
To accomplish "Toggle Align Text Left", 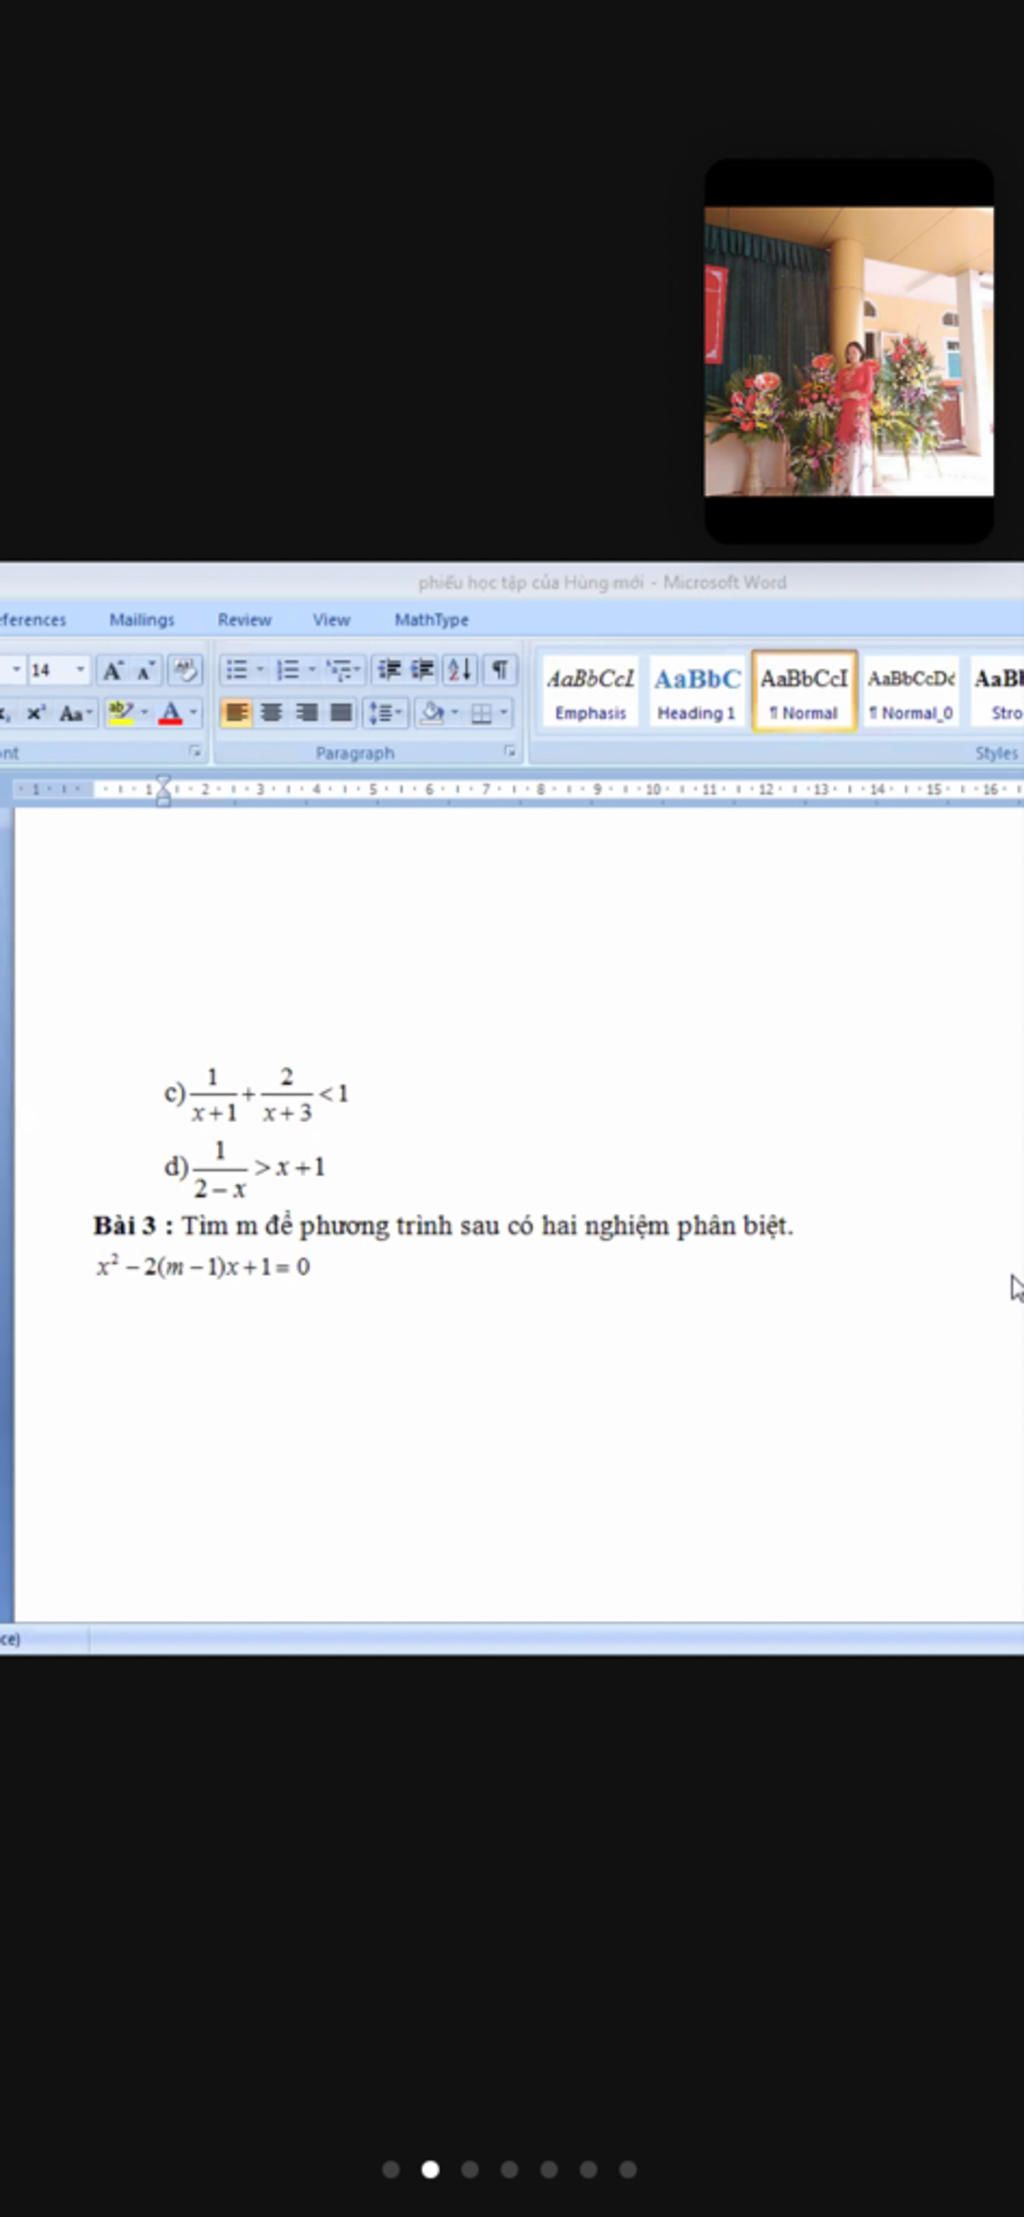I will pyautogui.click(x=237, y=714).
